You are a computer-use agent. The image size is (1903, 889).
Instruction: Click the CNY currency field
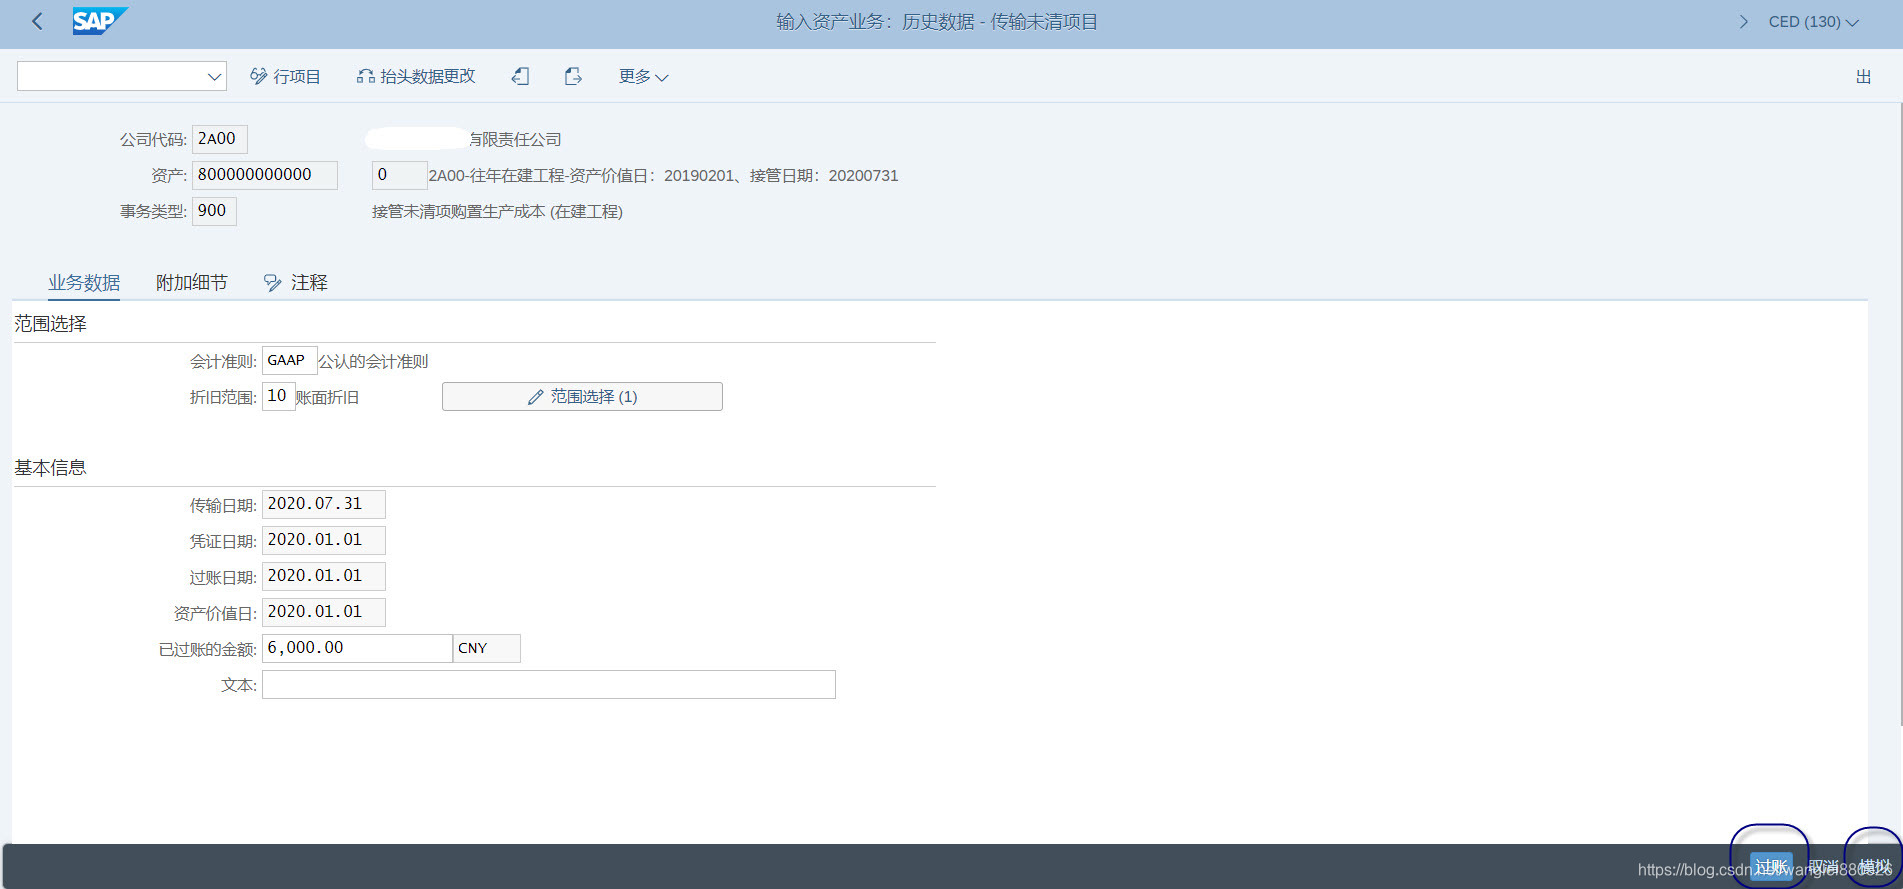[x=487, y=648]
